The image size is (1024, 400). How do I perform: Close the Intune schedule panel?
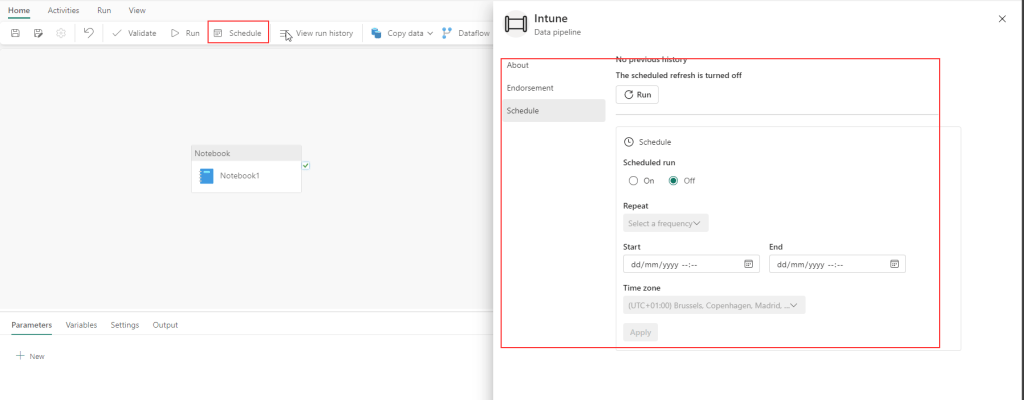[1002, 19]
